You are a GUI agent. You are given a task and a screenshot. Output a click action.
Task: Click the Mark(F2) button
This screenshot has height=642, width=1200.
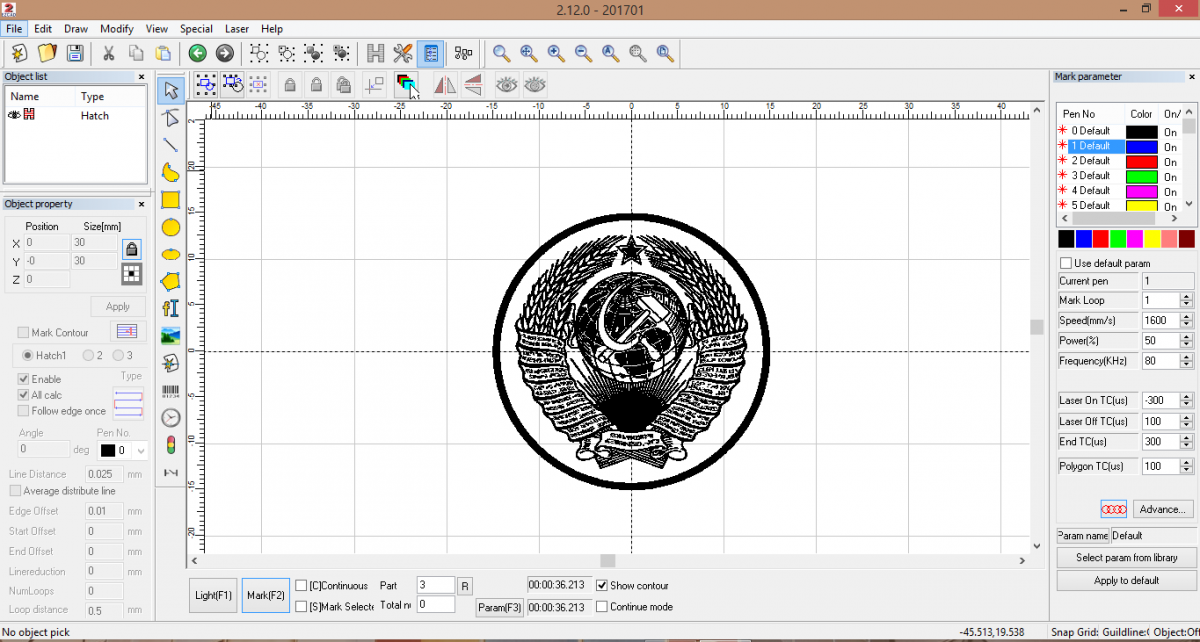[x=266, y=595]
